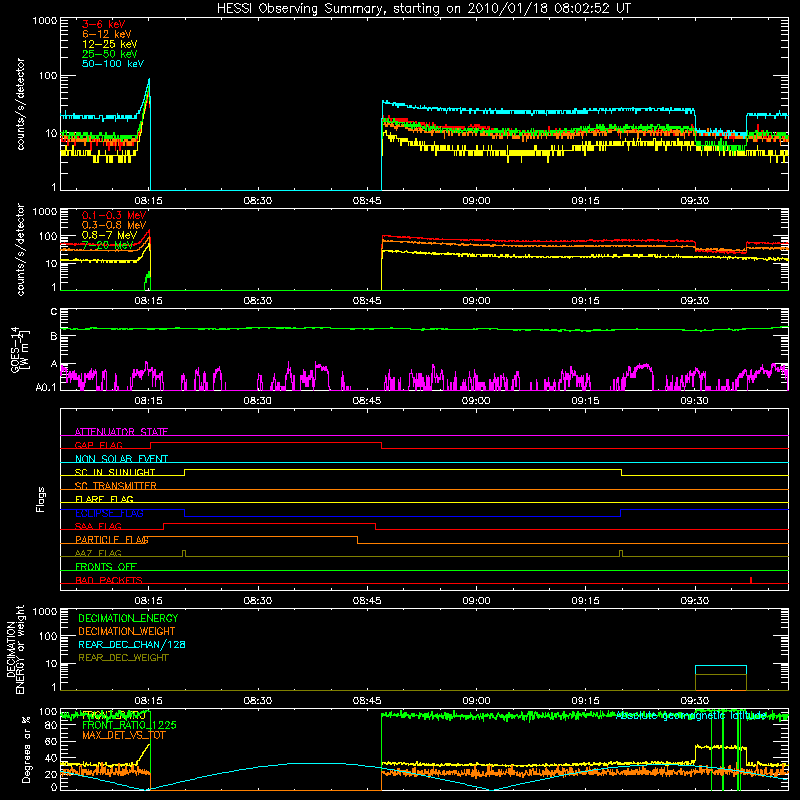Click the PARTICLE_FLAG label
This screenshot has width=800, height=800.
112,540
